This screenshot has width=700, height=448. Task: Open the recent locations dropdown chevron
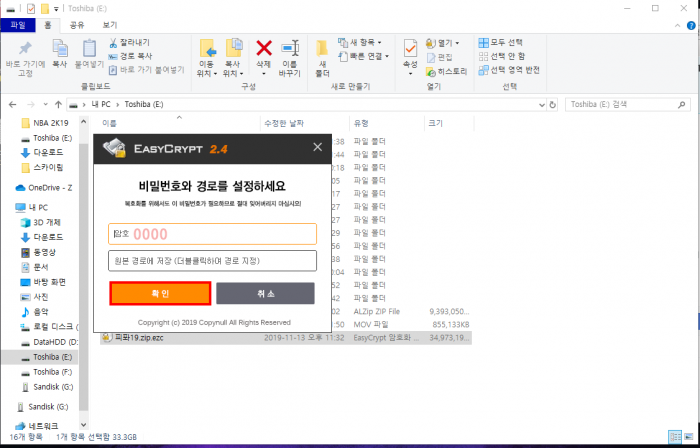pyautogui.click(x=45, y=104)
